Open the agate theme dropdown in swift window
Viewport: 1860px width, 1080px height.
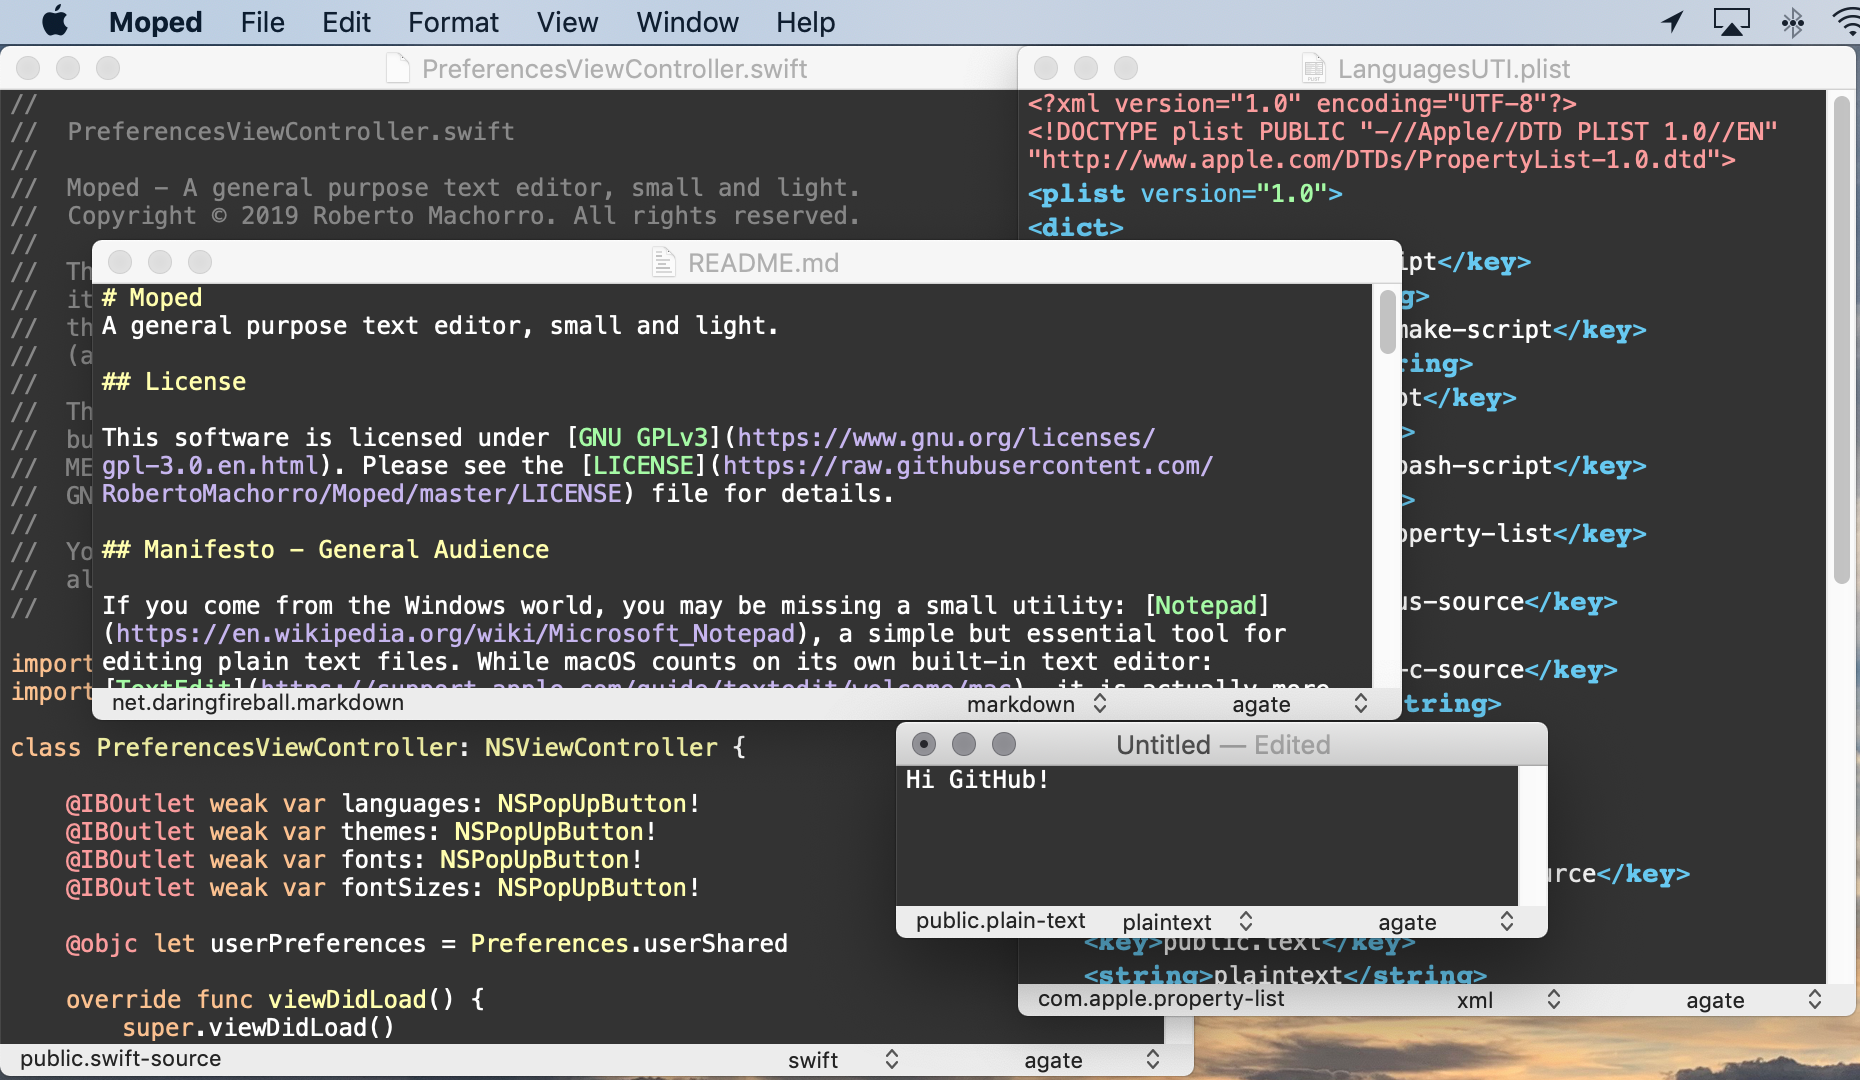tap(1091, 1060)
